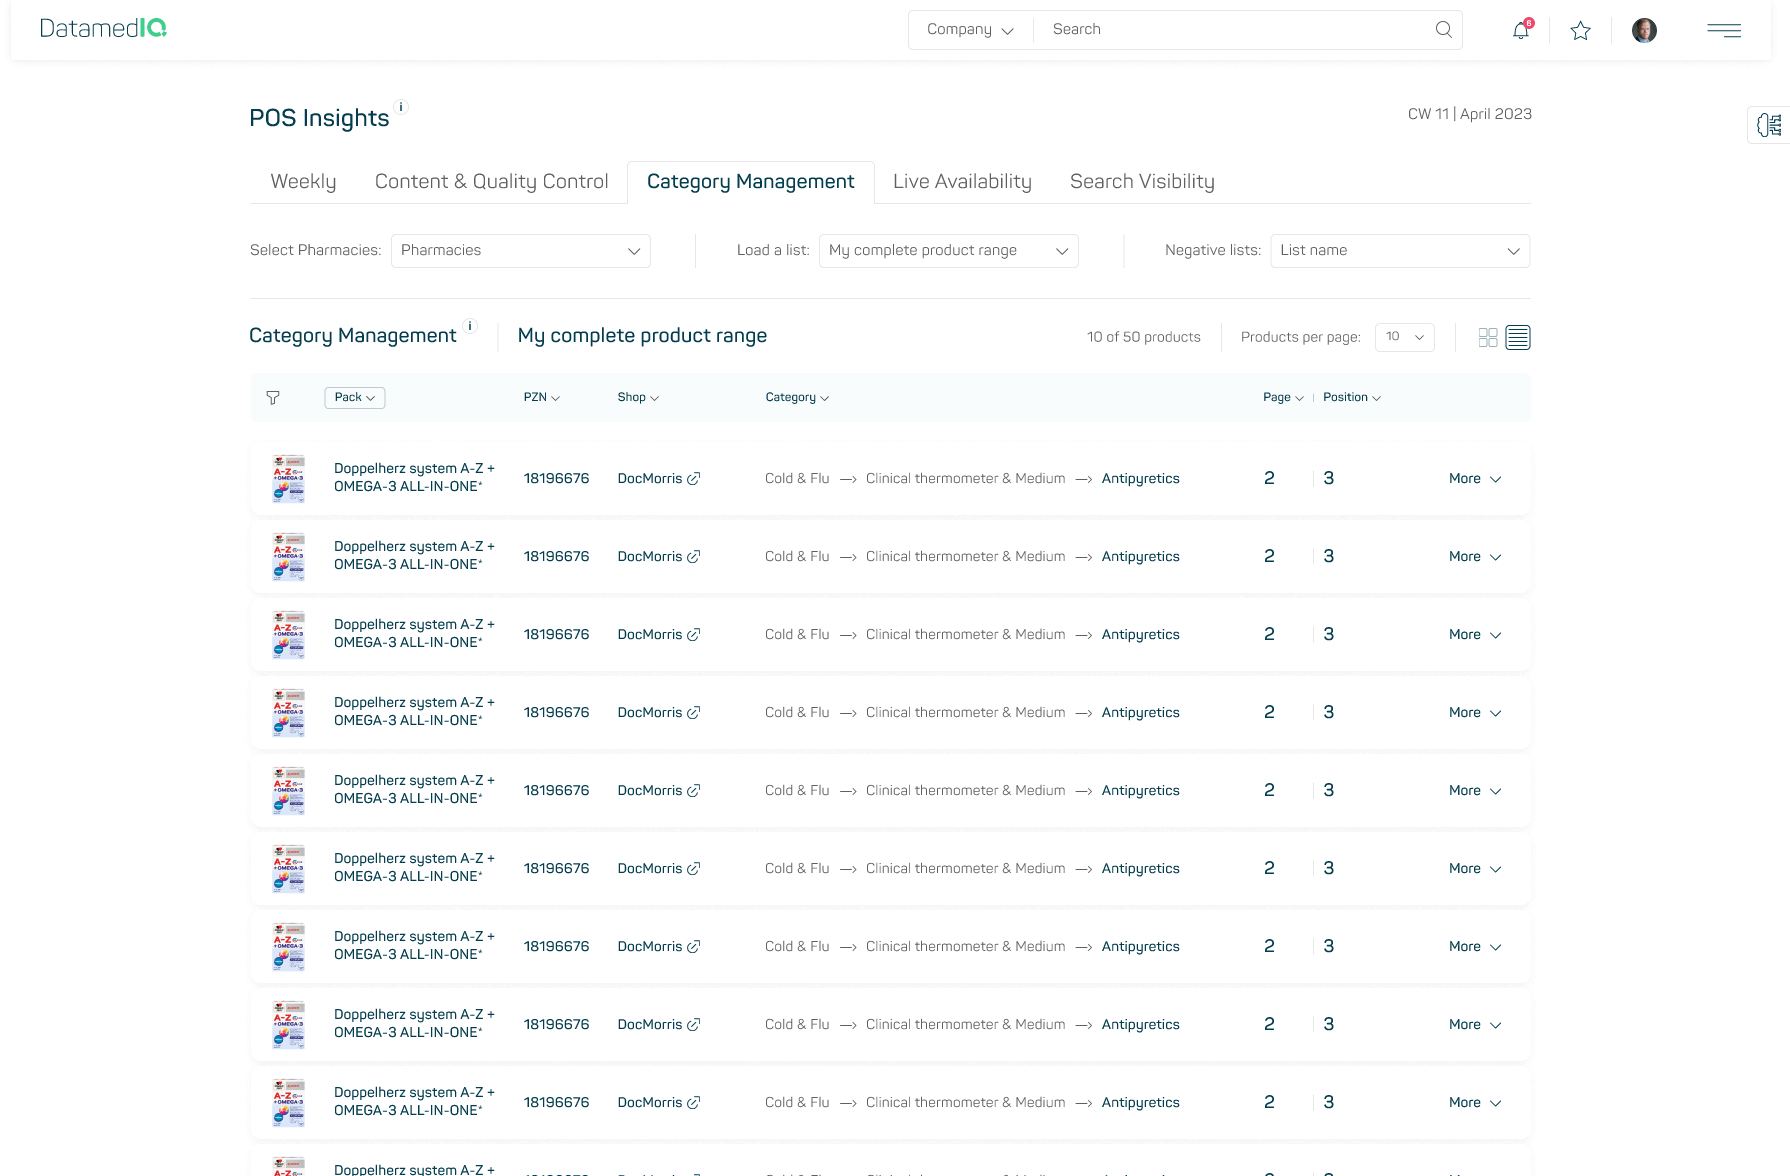This screenshot has width=1790, height=1176.
Task: Click the table filter funnel icon
Action: tap(273, 398)
